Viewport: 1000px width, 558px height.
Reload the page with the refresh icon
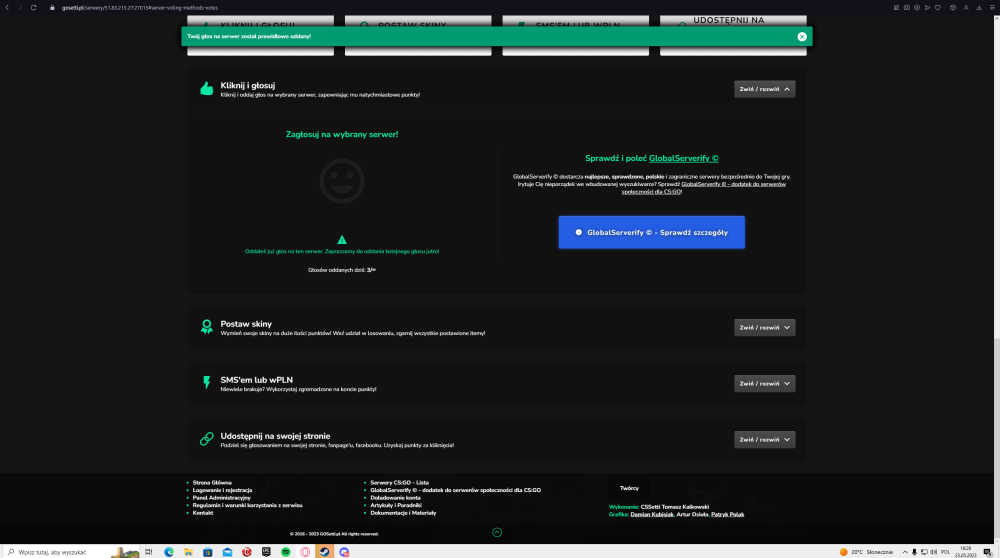(x=33, y=8)
